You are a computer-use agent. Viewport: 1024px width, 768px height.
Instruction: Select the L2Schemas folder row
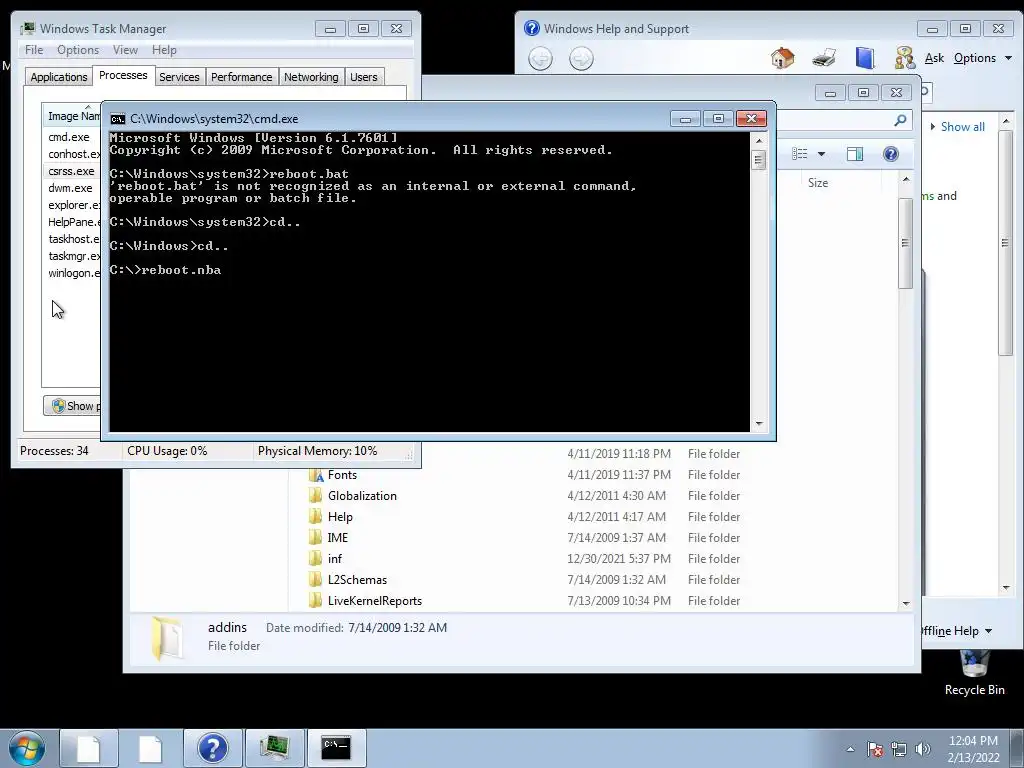524,579
